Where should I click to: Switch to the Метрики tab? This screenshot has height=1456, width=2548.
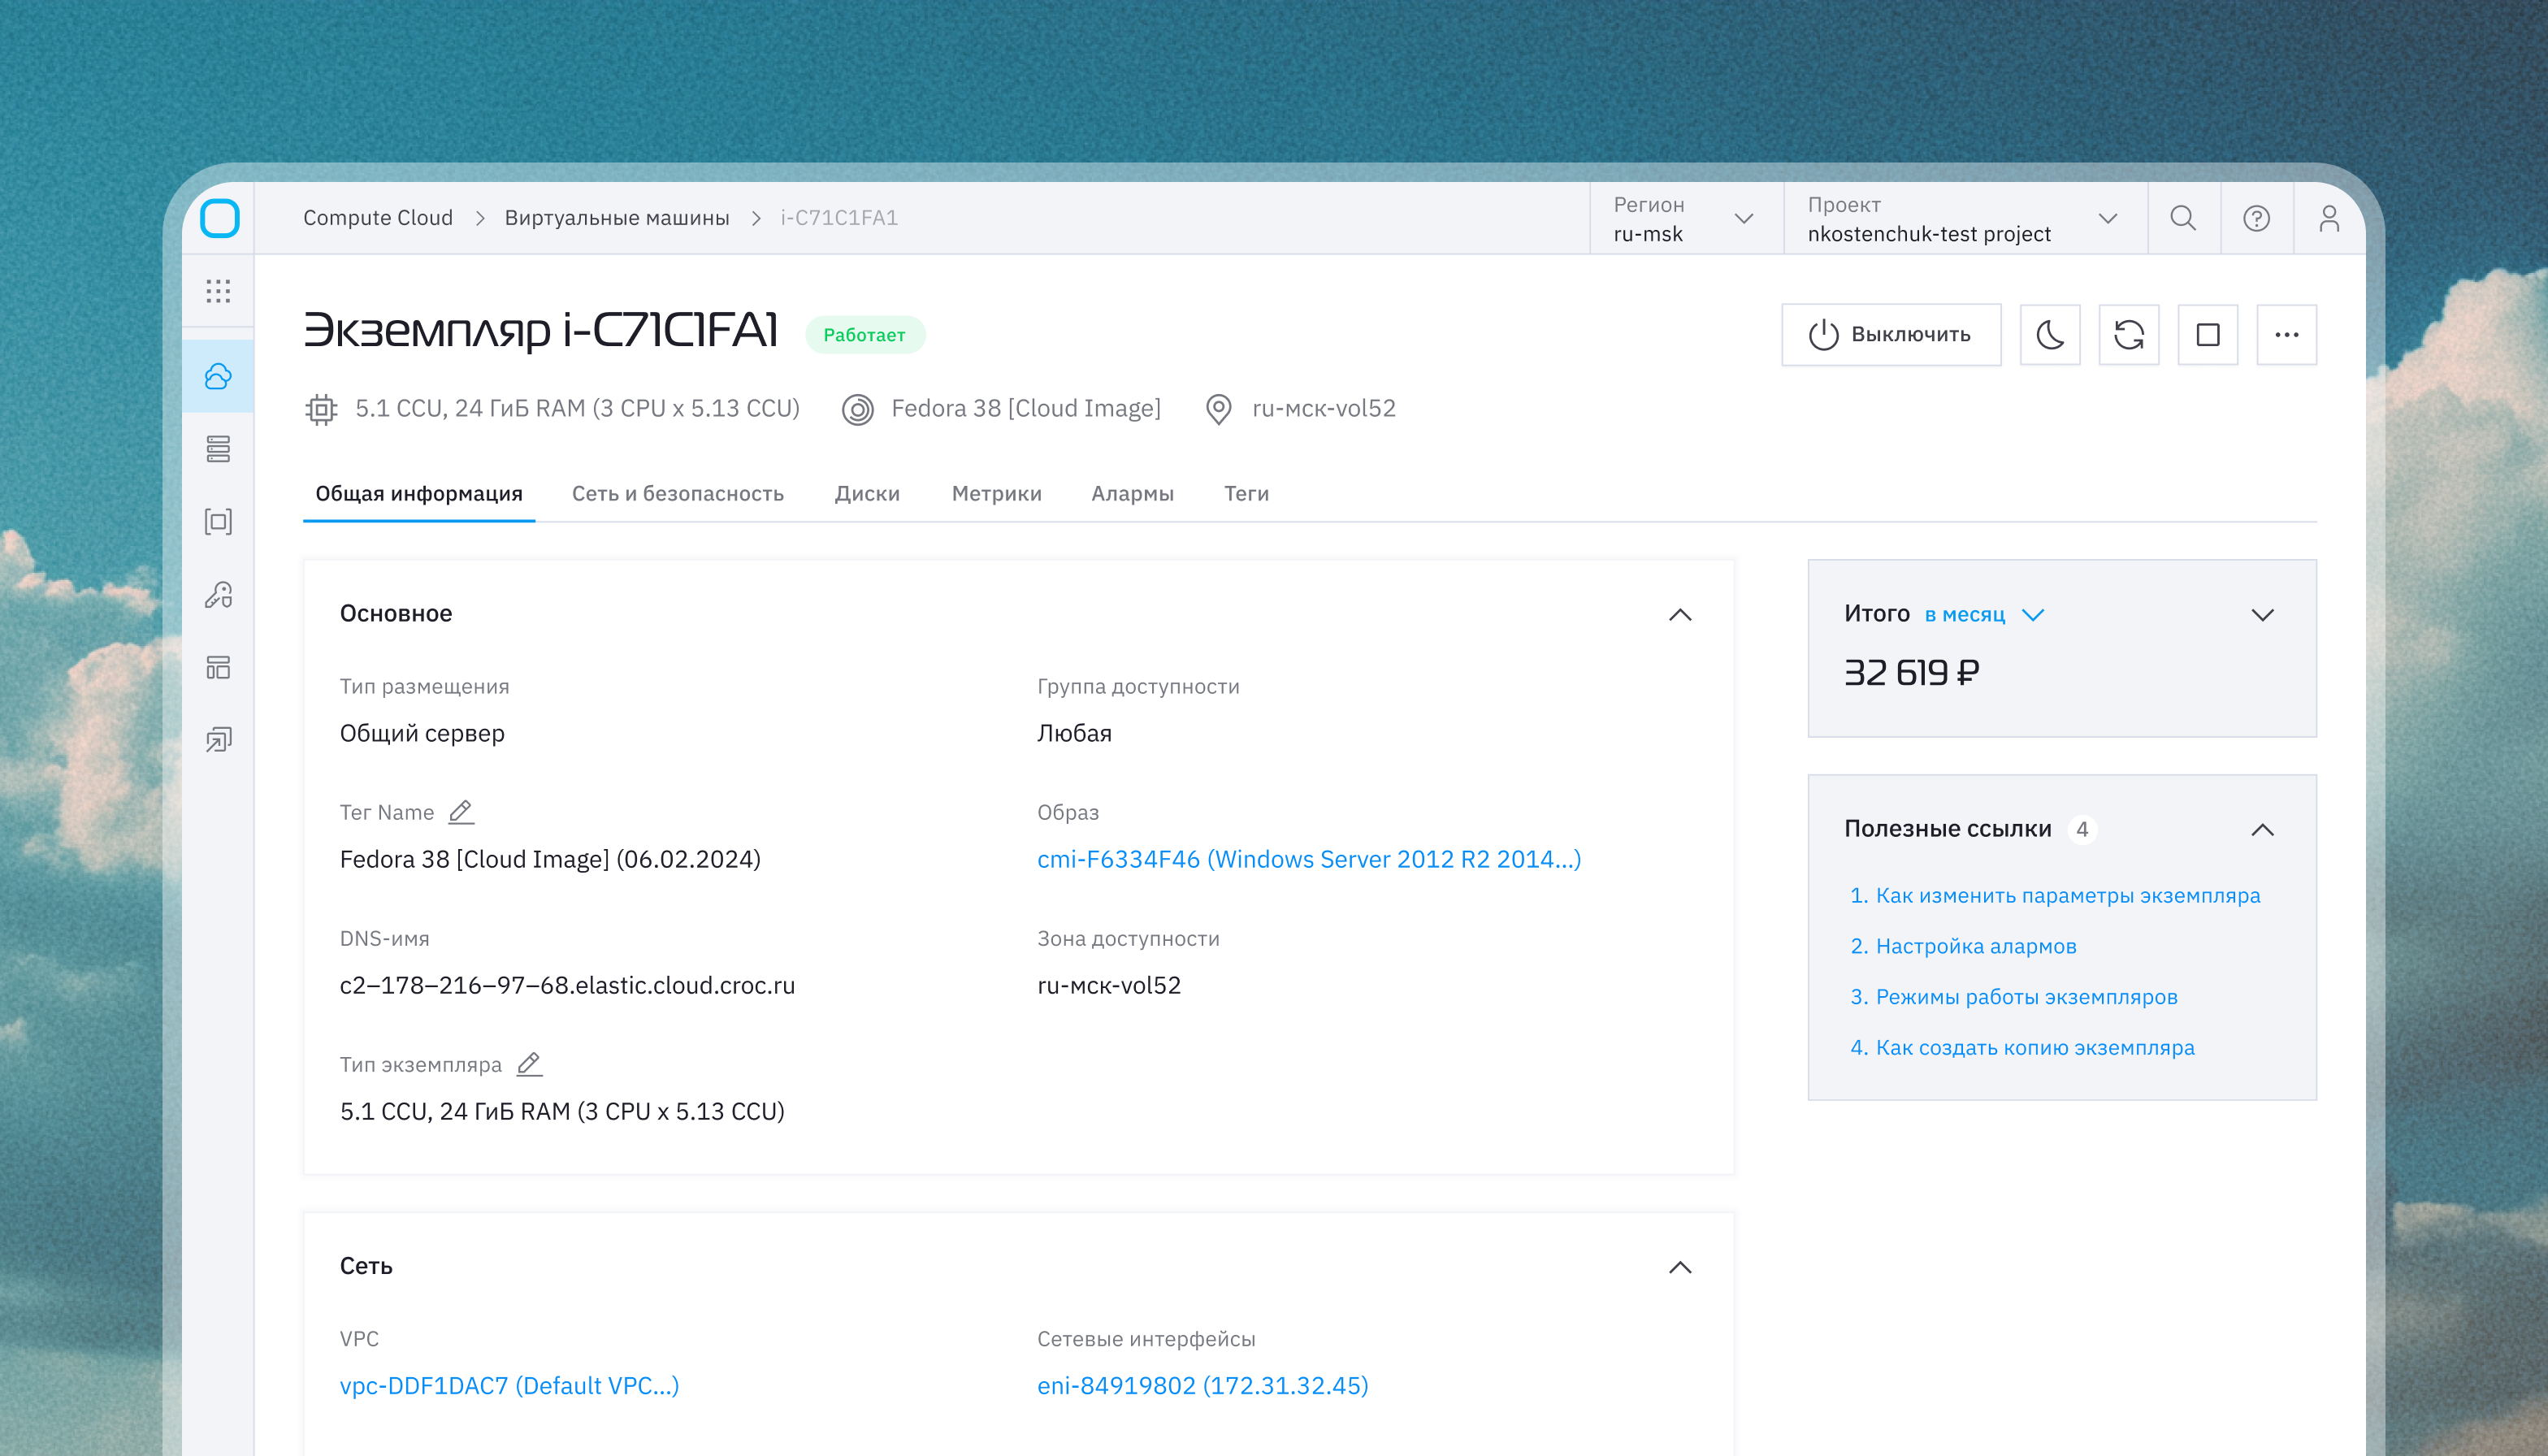click(x=996, y=494)
